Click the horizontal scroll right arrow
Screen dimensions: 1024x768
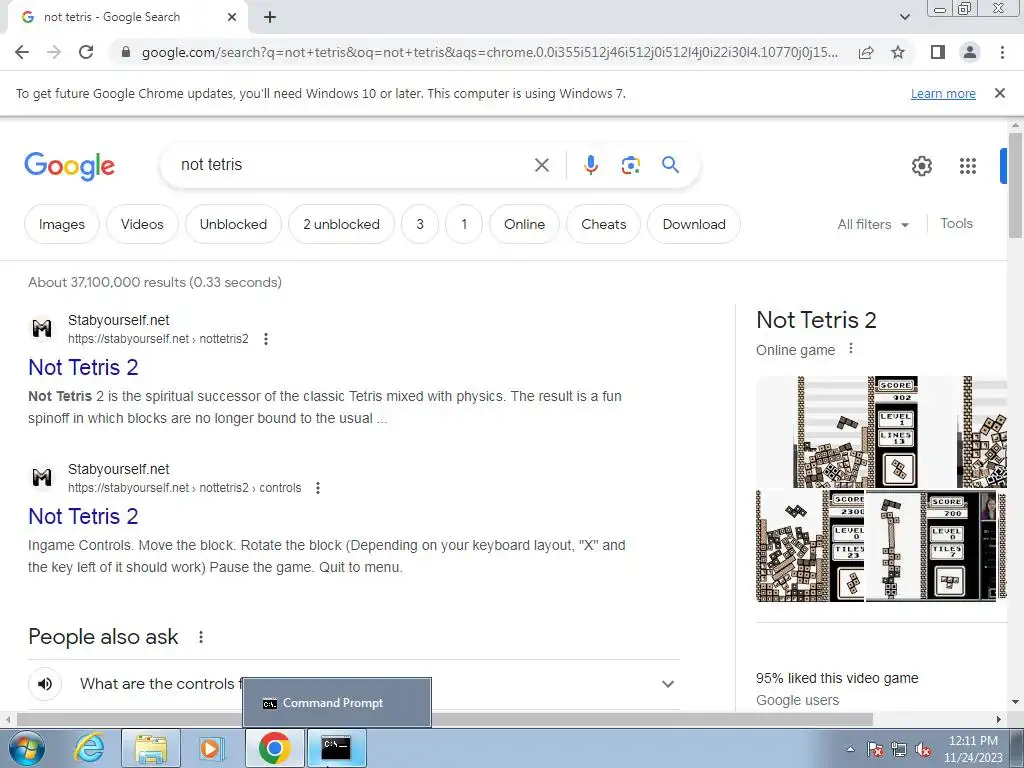pyautogui.click(x=999, y=719)
